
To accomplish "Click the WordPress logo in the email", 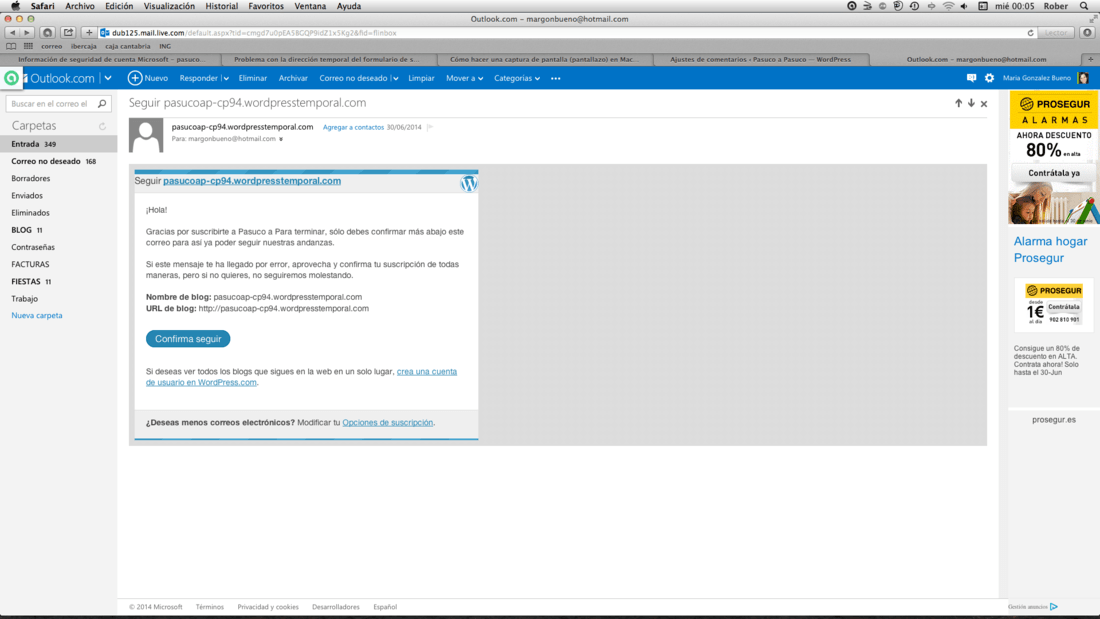I will tap(469, 183).
